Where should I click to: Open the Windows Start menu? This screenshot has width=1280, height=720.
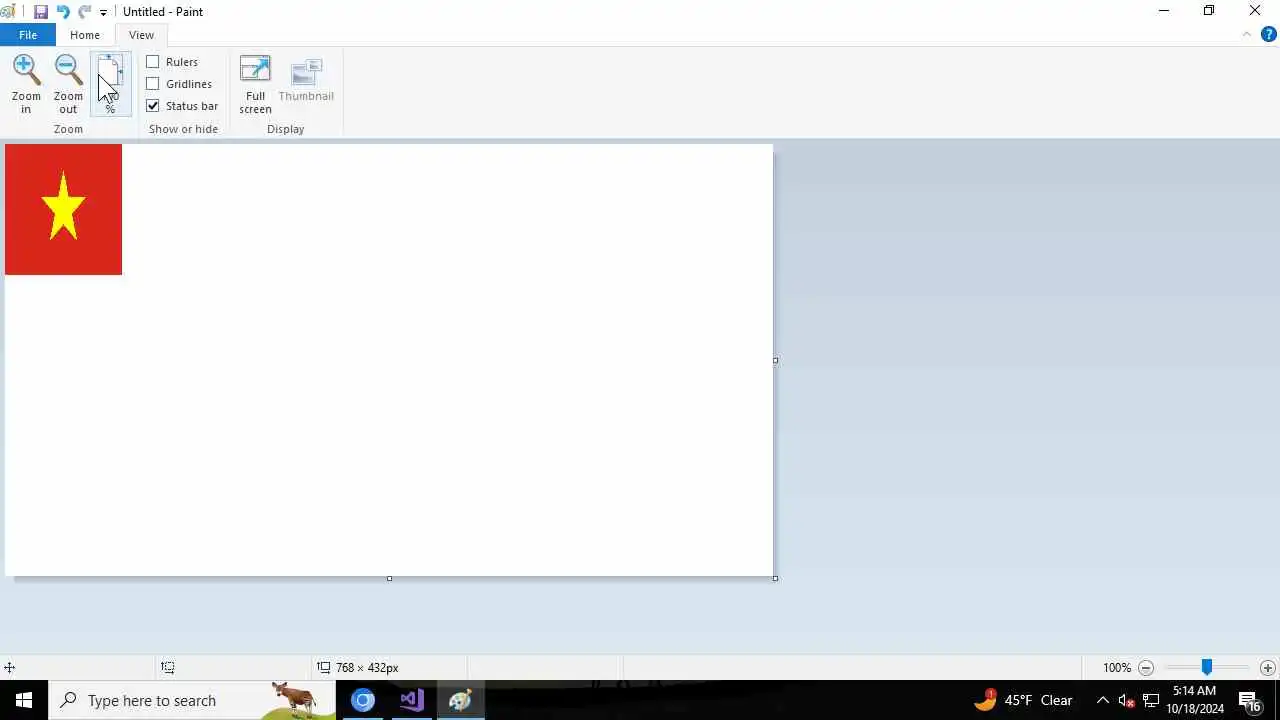point(24,700)
